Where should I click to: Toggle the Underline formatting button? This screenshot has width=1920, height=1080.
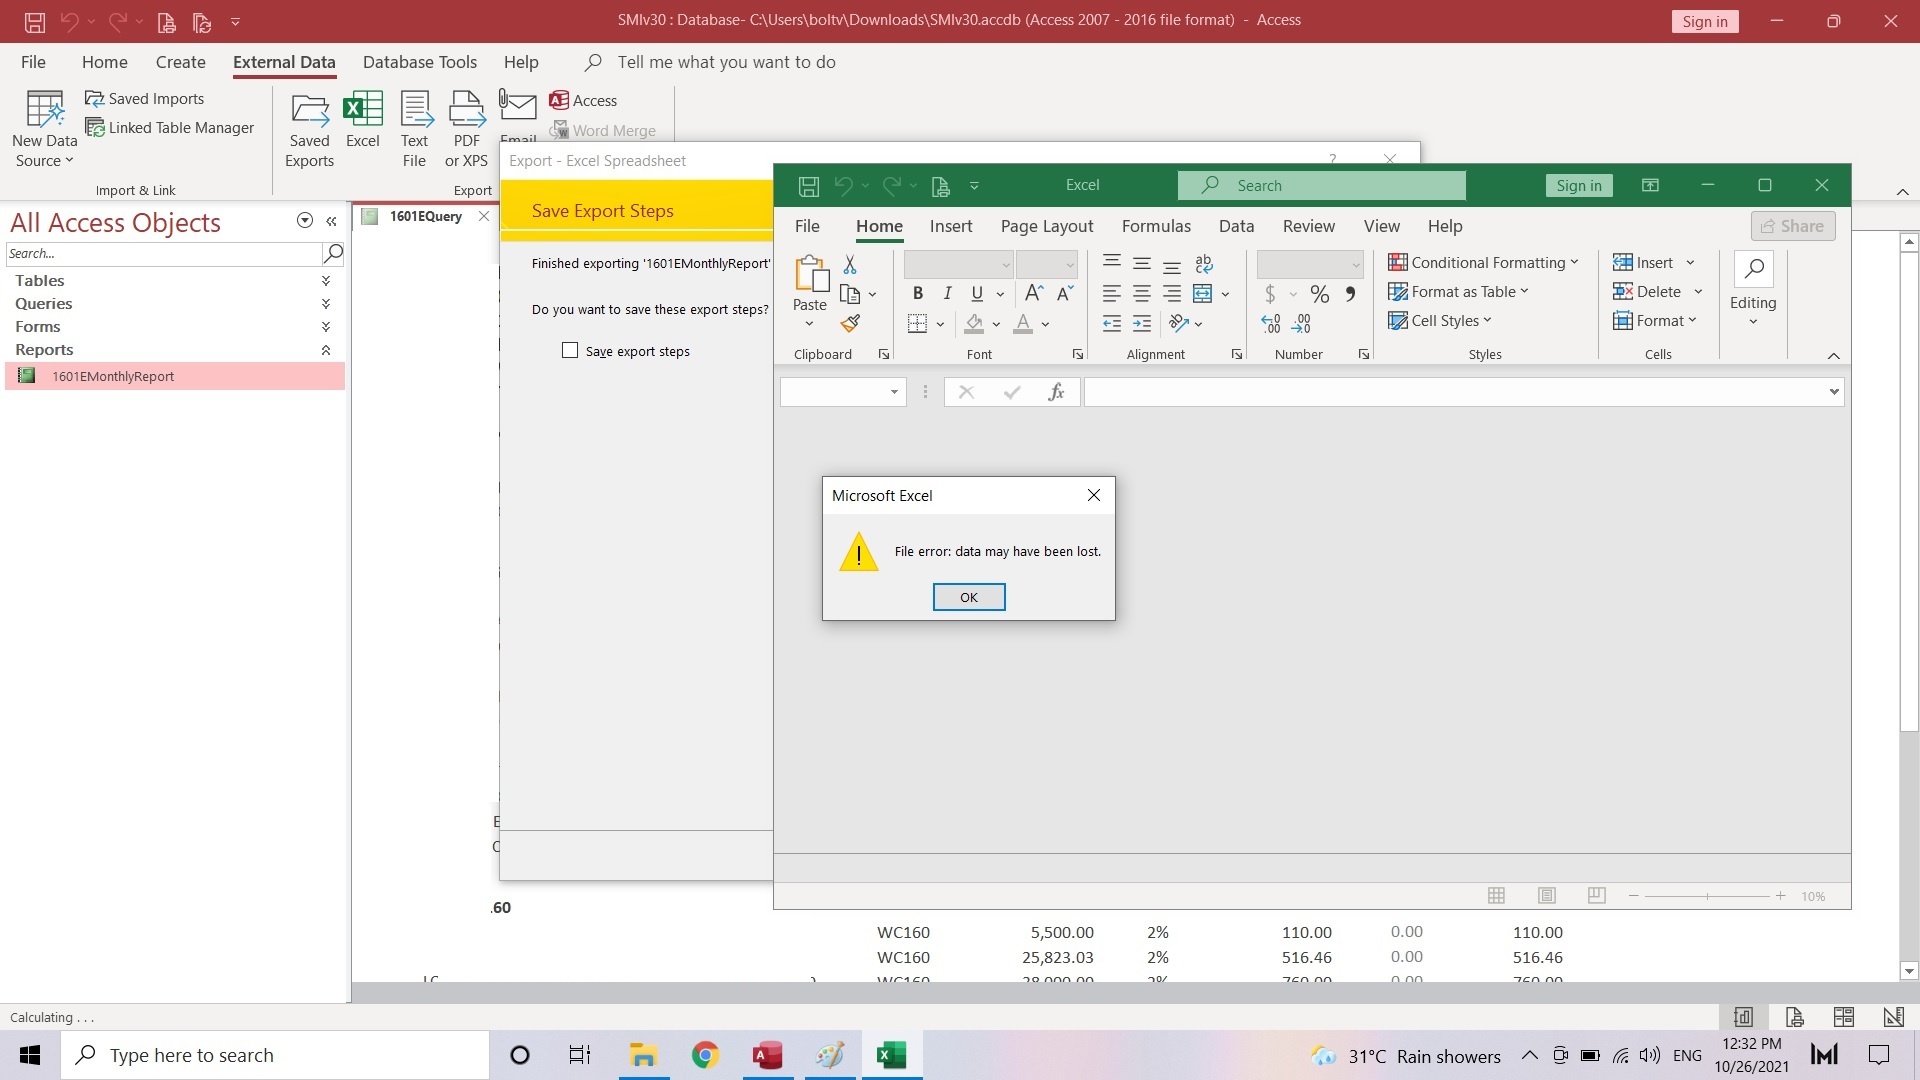pyautogui.click(x=977, y=293)
